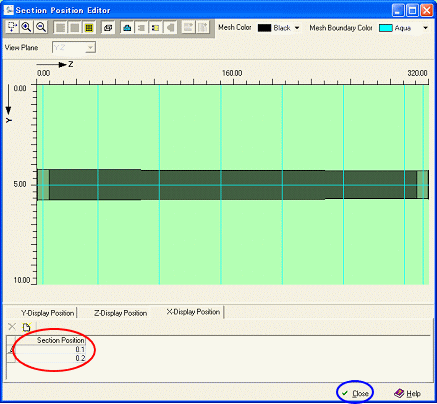
Task: Click the grayed icon right of the blue shape
Action: point(141,28)
